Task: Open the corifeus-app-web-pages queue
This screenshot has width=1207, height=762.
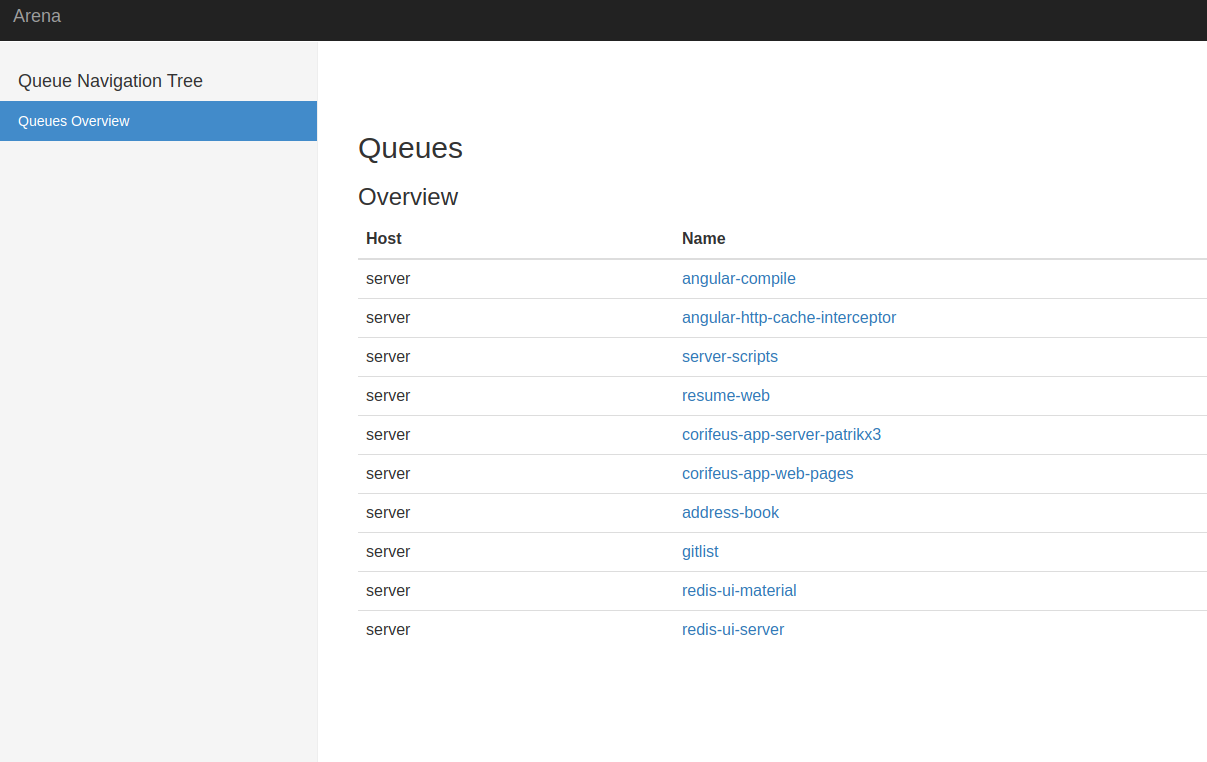Action: pos(768,473)
